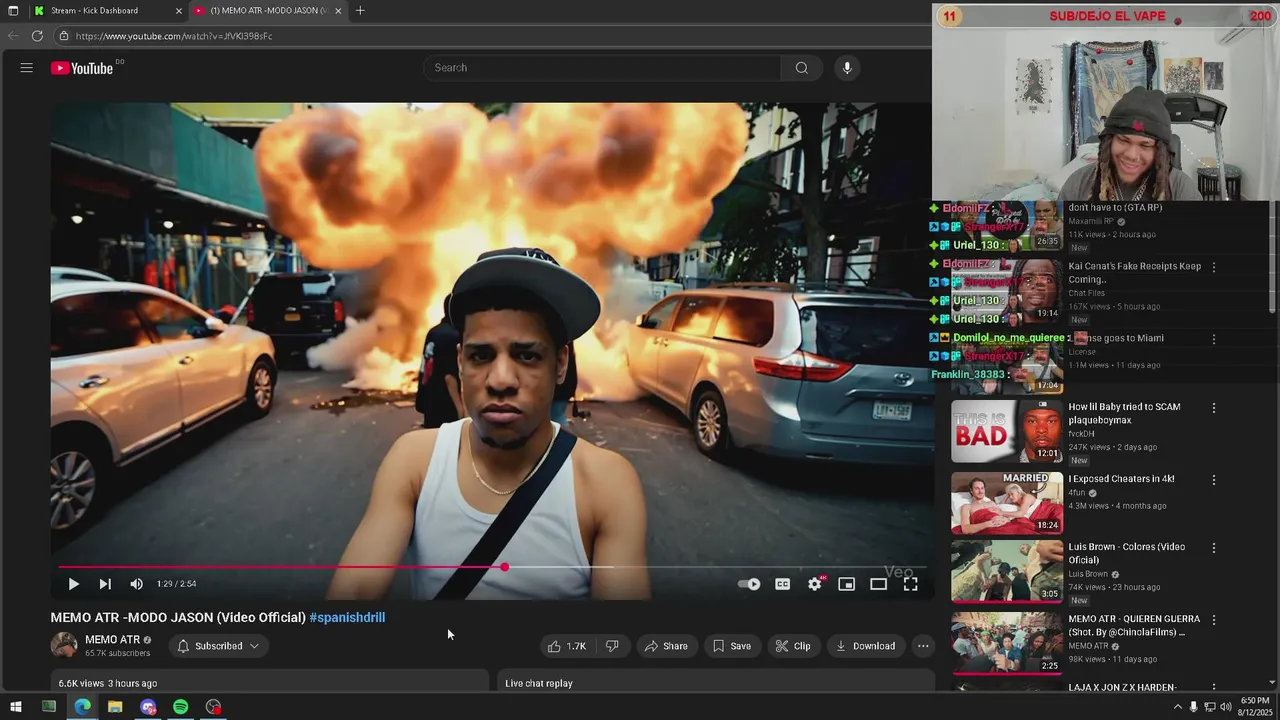Open MEMO ATR channel avatar
This screenshot has width=1280, height=720.
(x=64, y=646)
